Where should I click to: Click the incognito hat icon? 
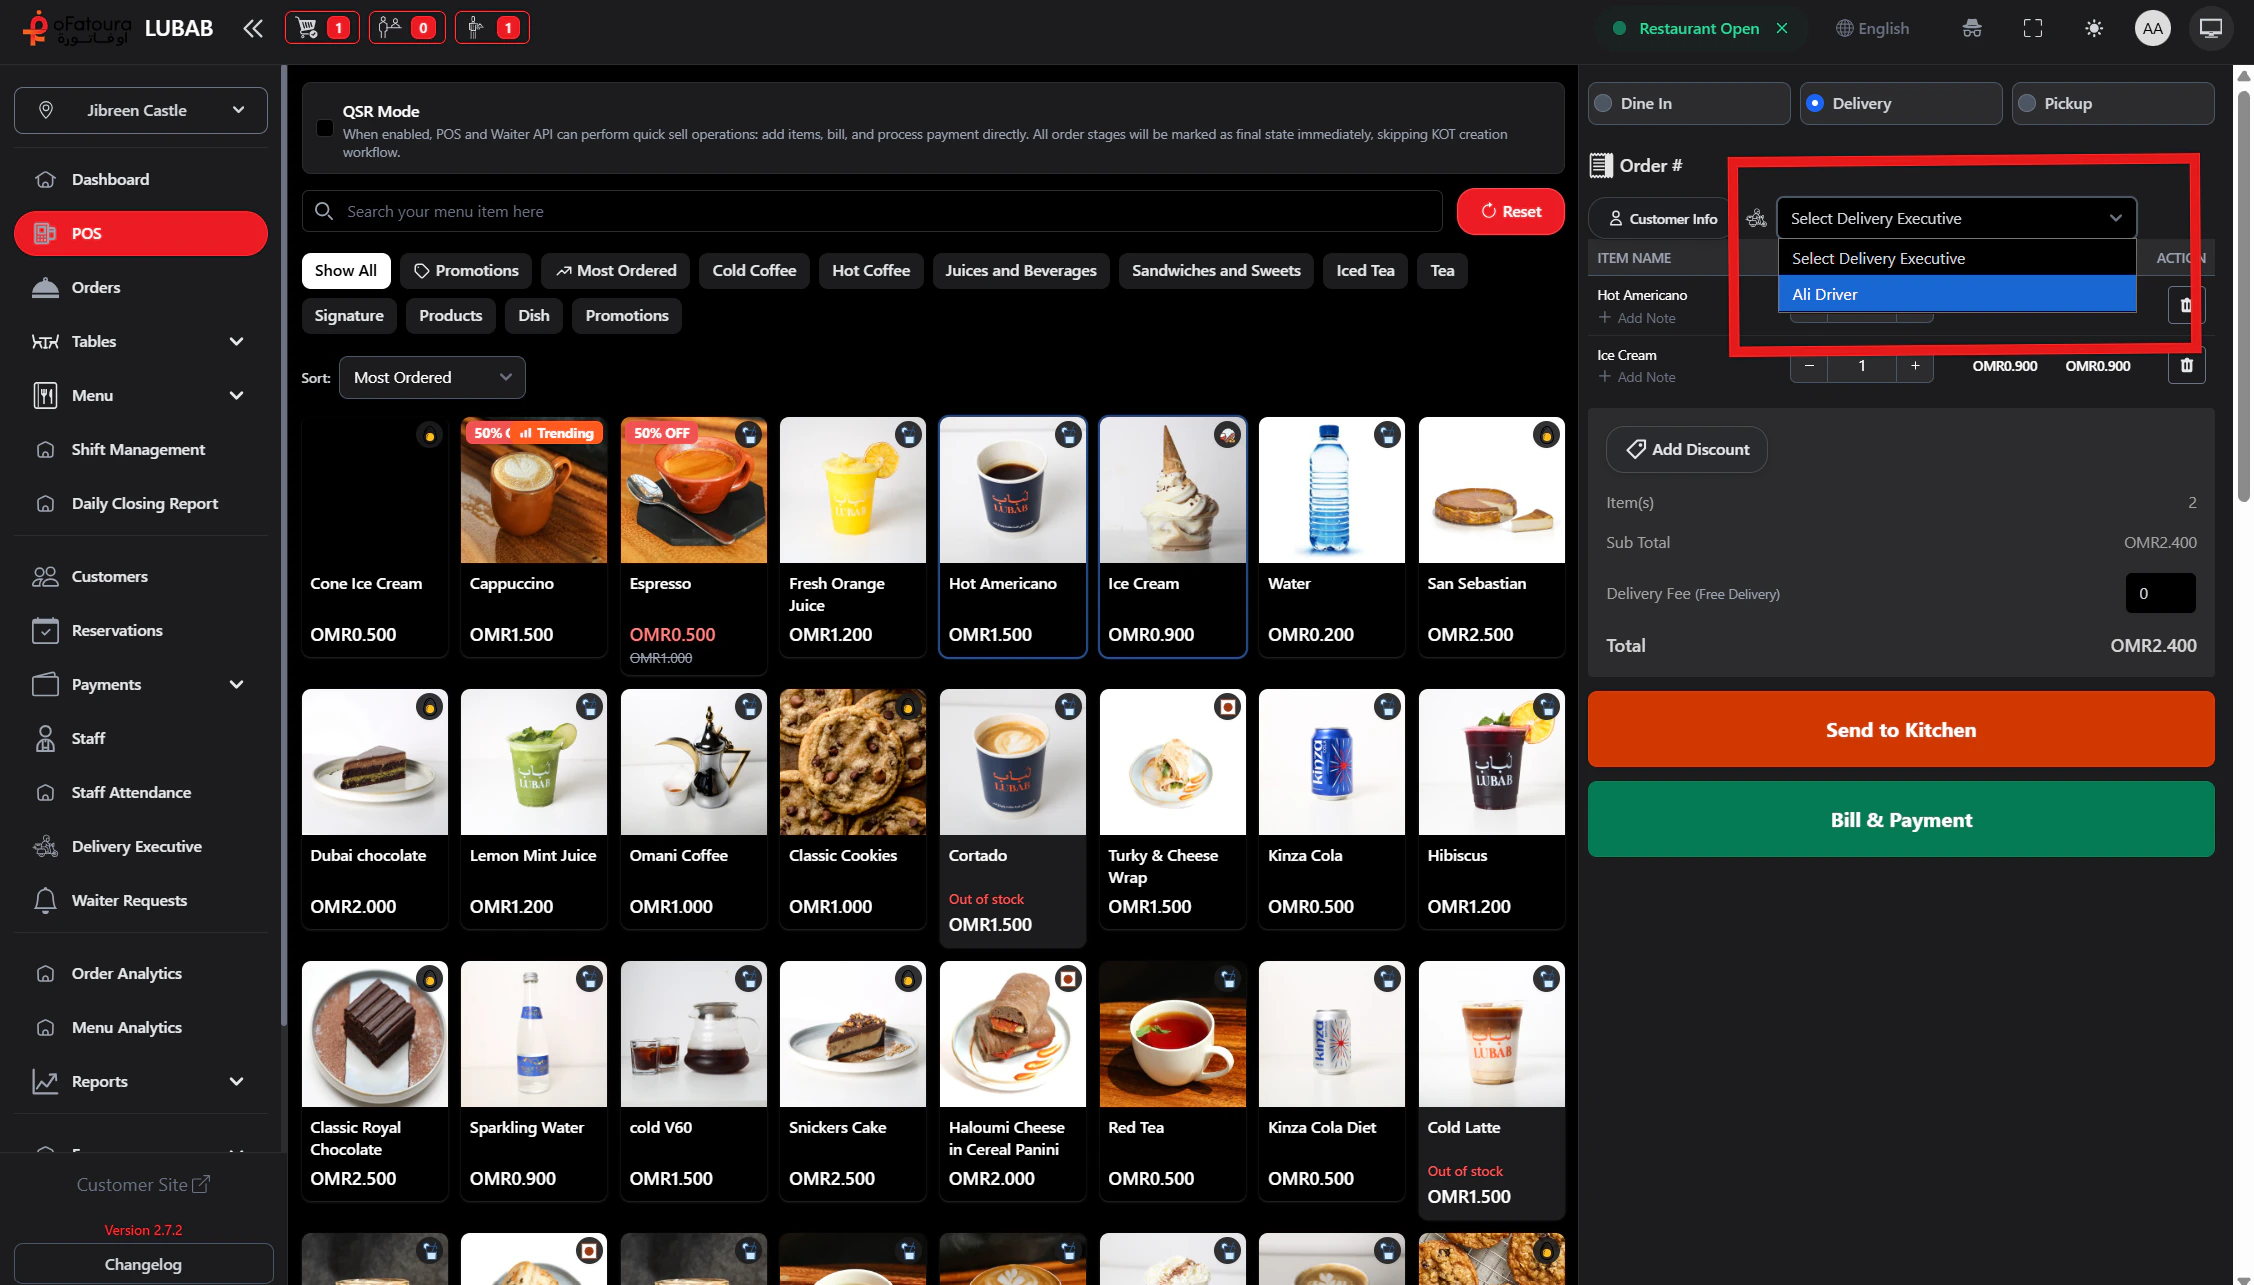point(1971,28)
